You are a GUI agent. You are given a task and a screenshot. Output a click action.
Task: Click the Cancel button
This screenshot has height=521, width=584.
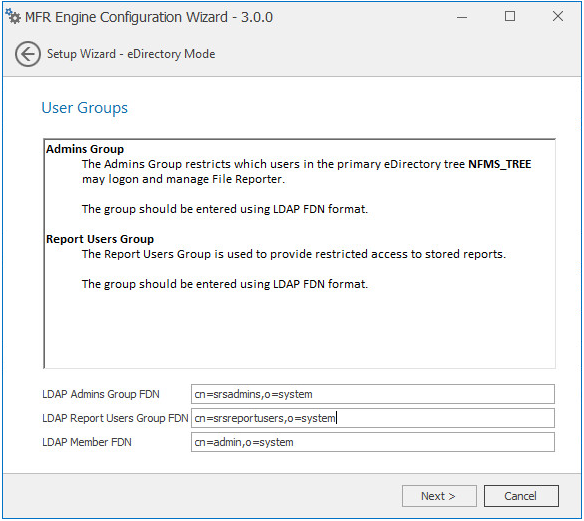point(521,496)
